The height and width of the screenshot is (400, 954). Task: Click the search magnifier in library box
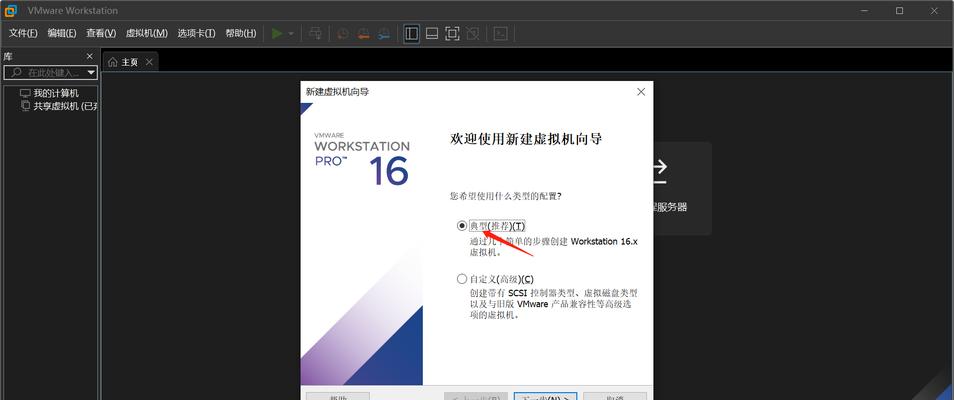16,72
